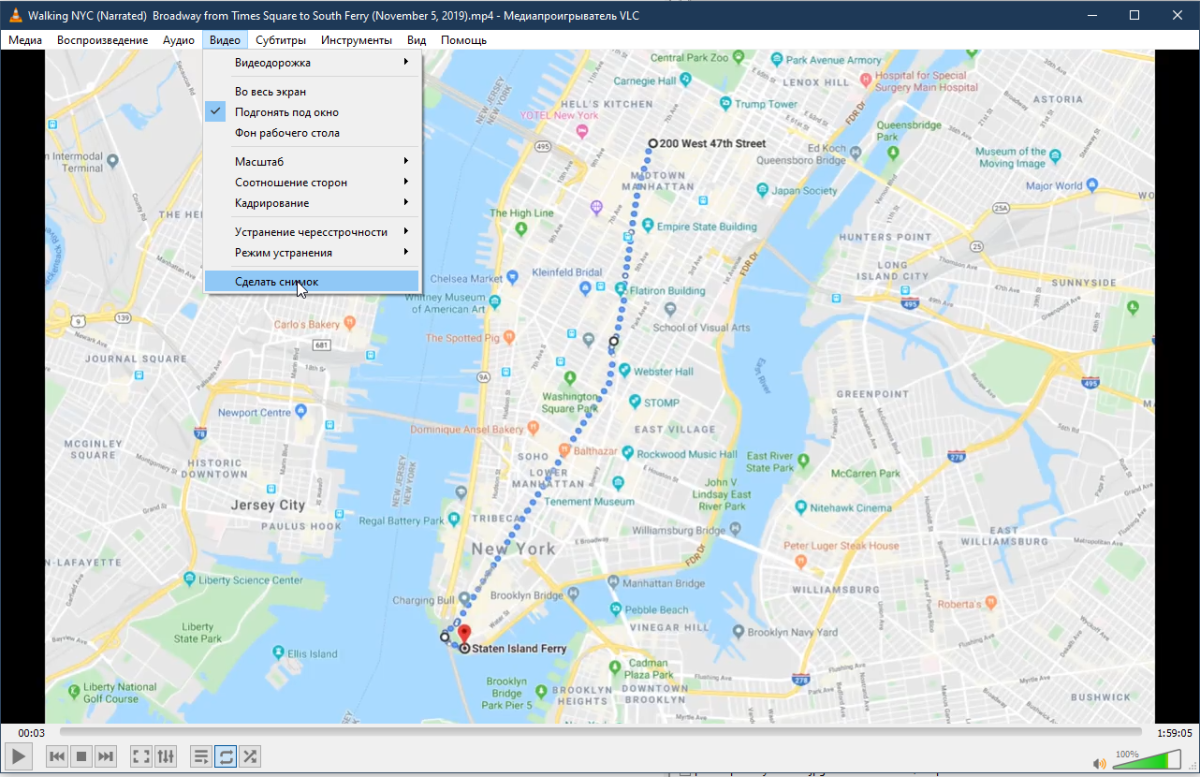Expand the Видеодорожка submenu
The width and height of the screenshot is (1200, 777).
tap(312, 63)
